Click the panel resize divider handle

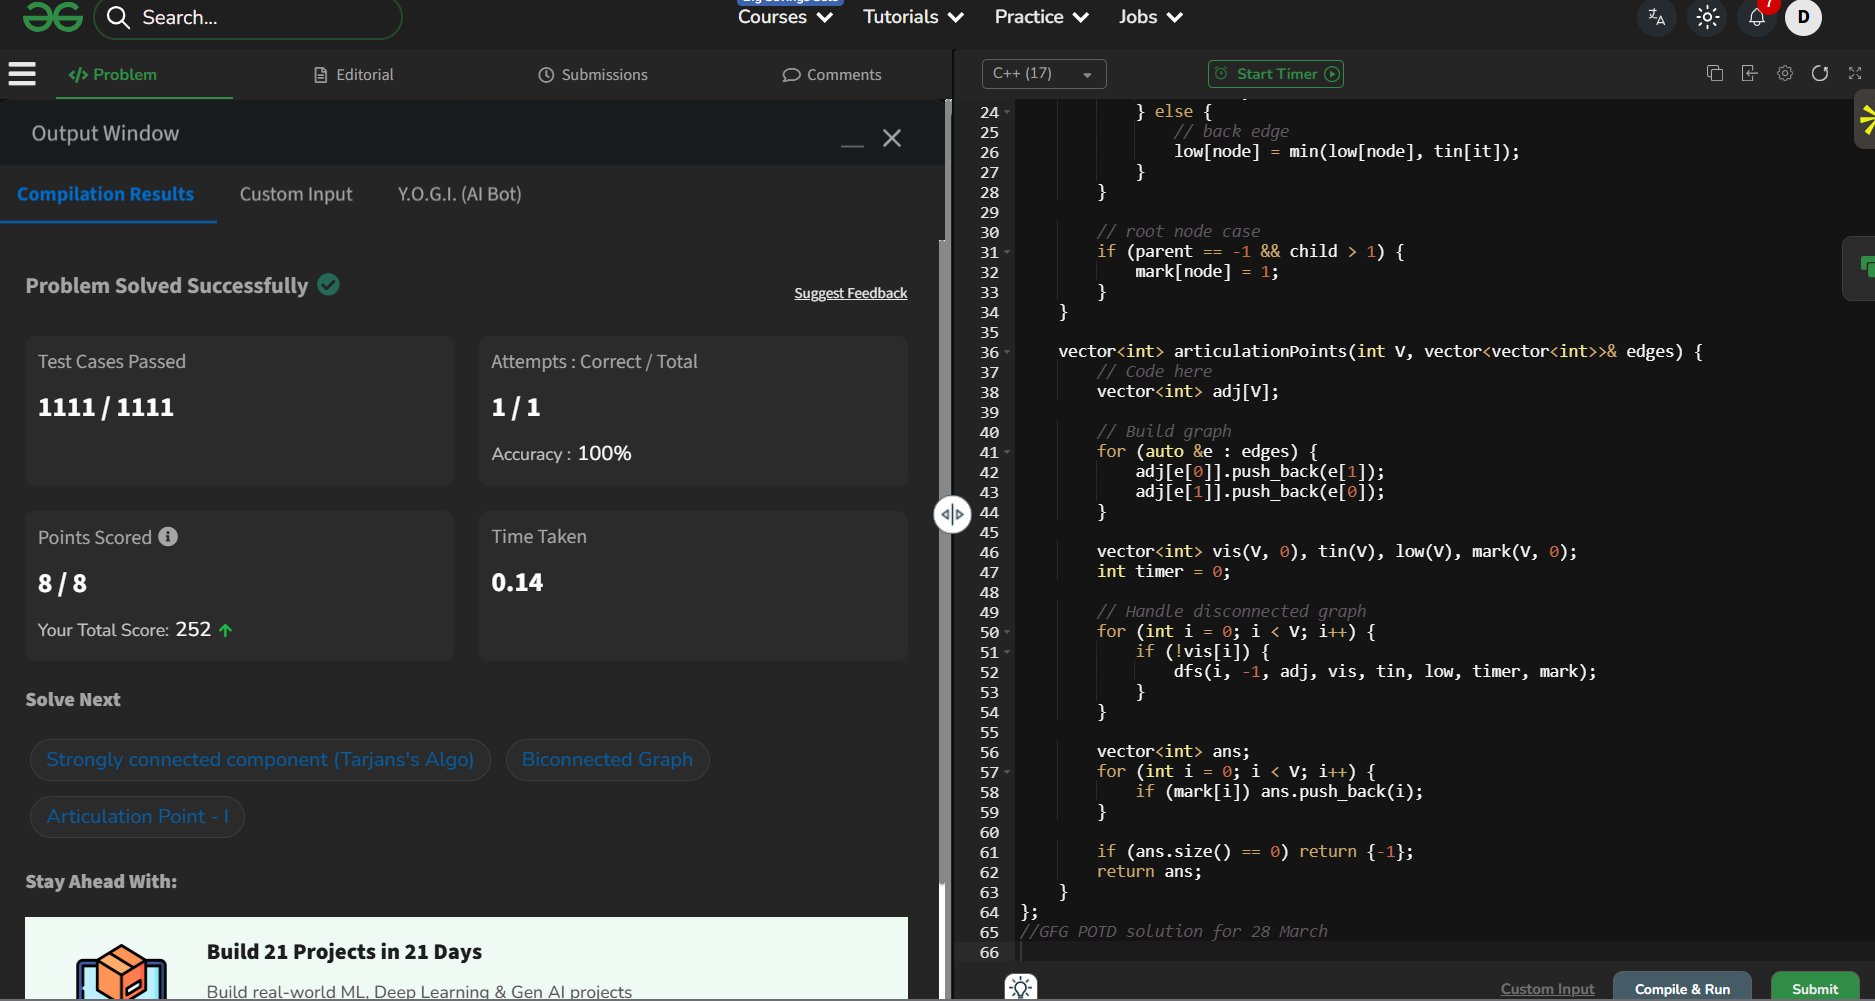(x=952, y=515)
